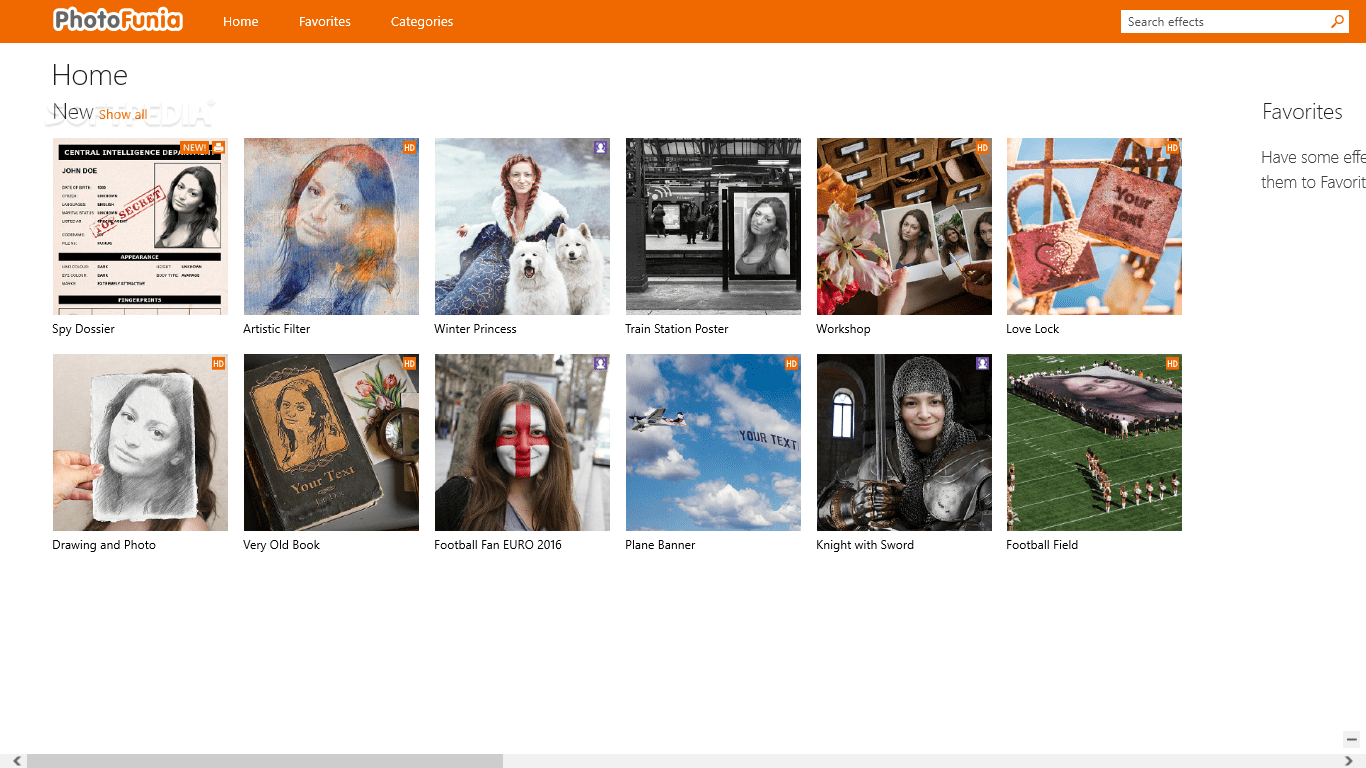Click the PhotoFunia logo
This screenshot has width=1366, height=768.
(x=118, y=20)
